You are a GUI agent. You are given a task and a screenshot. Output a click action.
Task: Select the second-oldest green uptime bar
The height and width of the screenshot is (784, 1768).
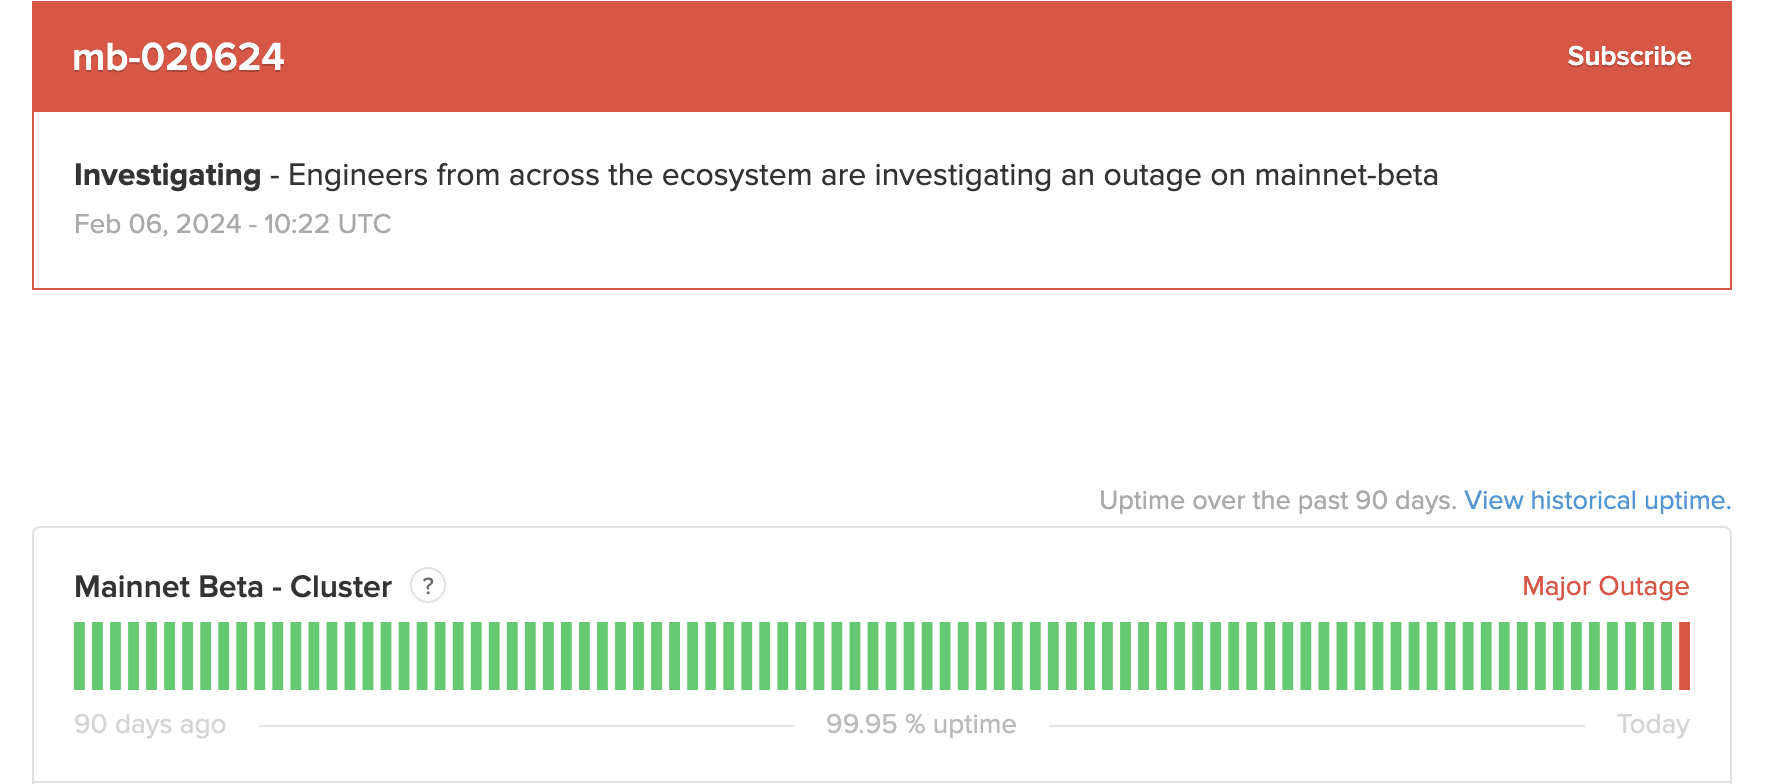pos(97,656)
